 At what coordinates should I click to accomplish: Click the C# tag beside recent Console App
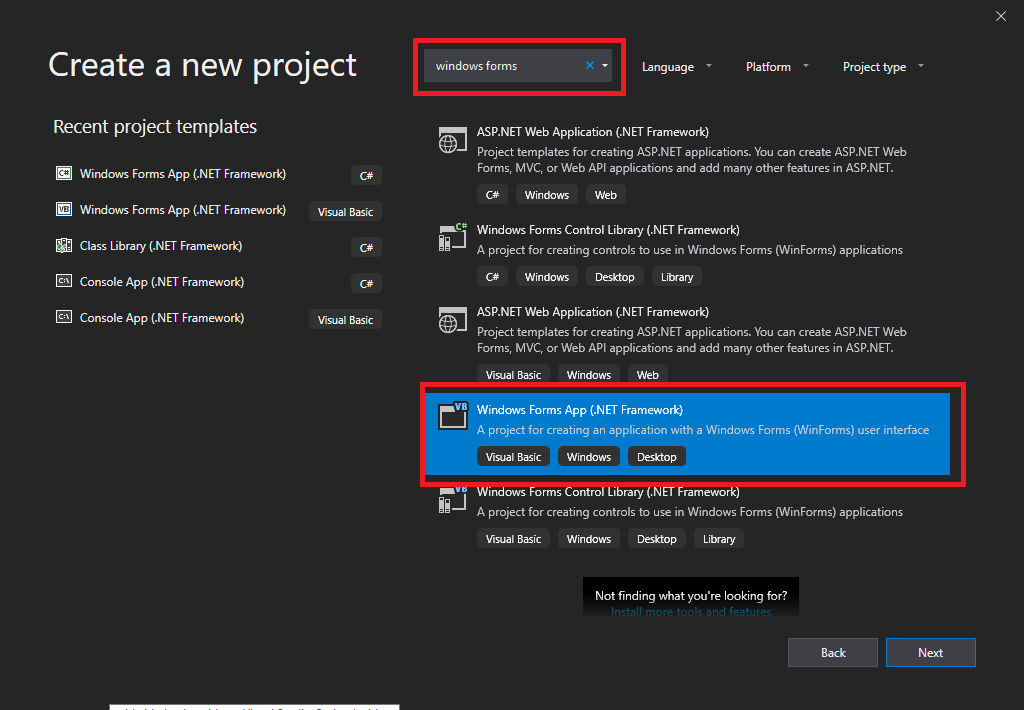coord(366,283)
